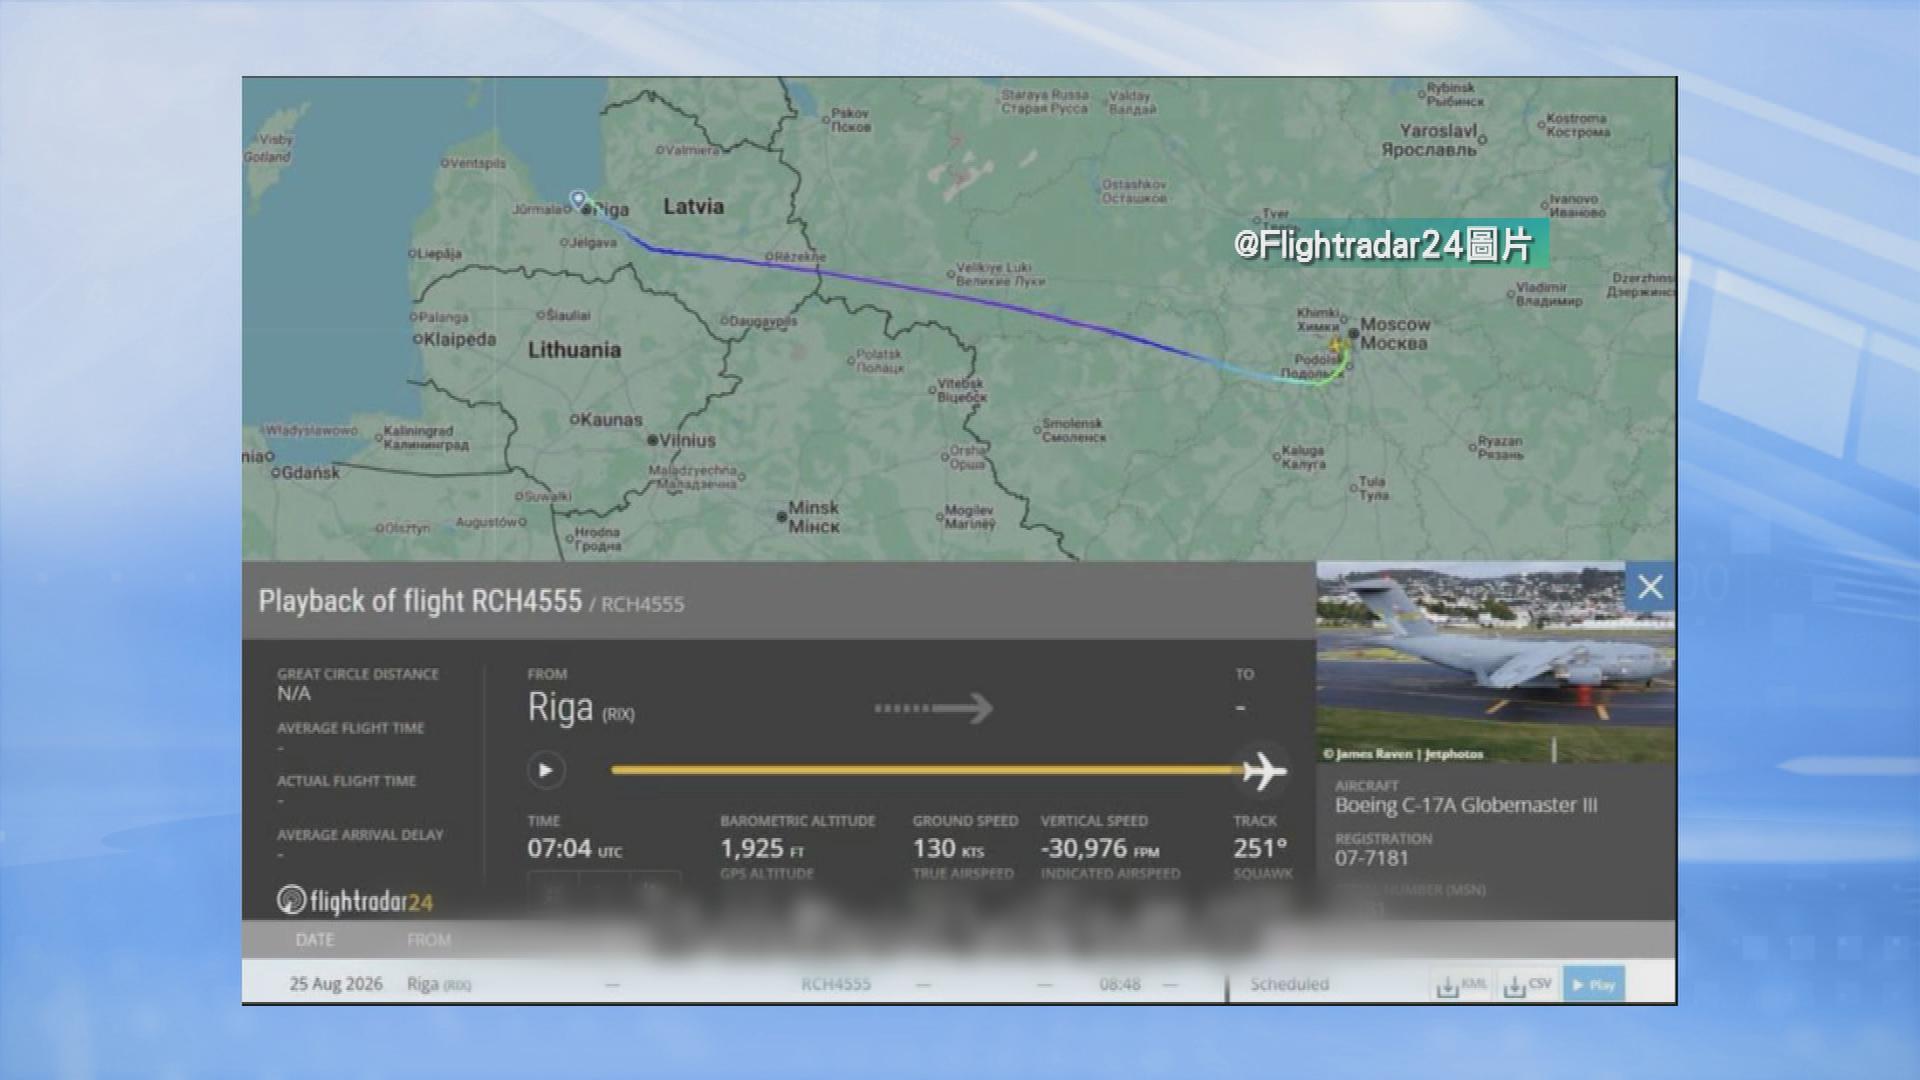Click the Scheduled status in the row

1290,984
